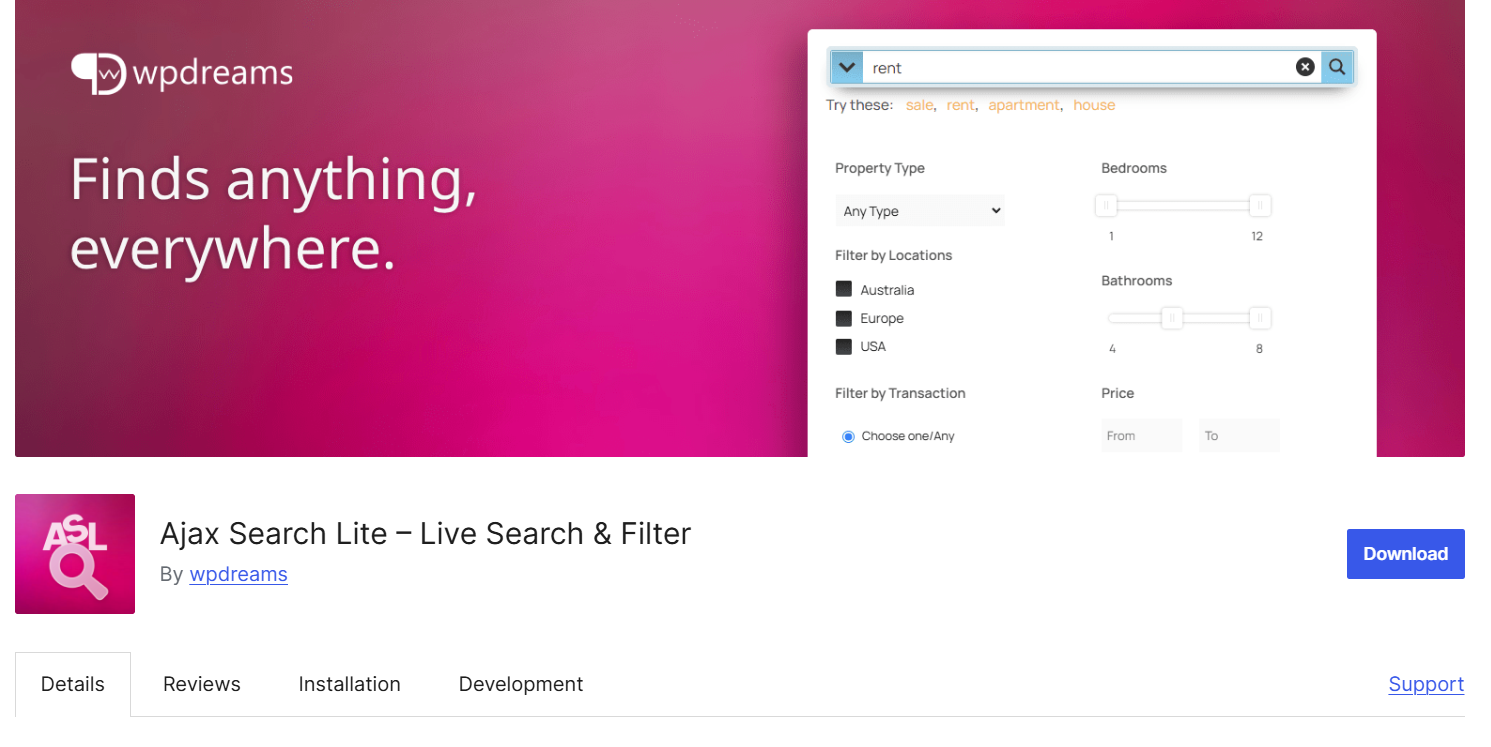Image resolution: width=1491 pixels, height=747 pixels.
Task: Switch to the Reviews tab
Action: (202, 684)
